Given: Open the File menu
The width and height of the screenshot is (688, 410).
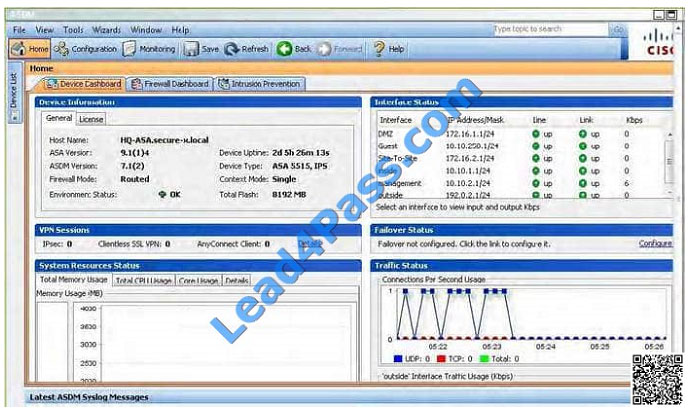Looking at the screenshot, I should point(19,30).
